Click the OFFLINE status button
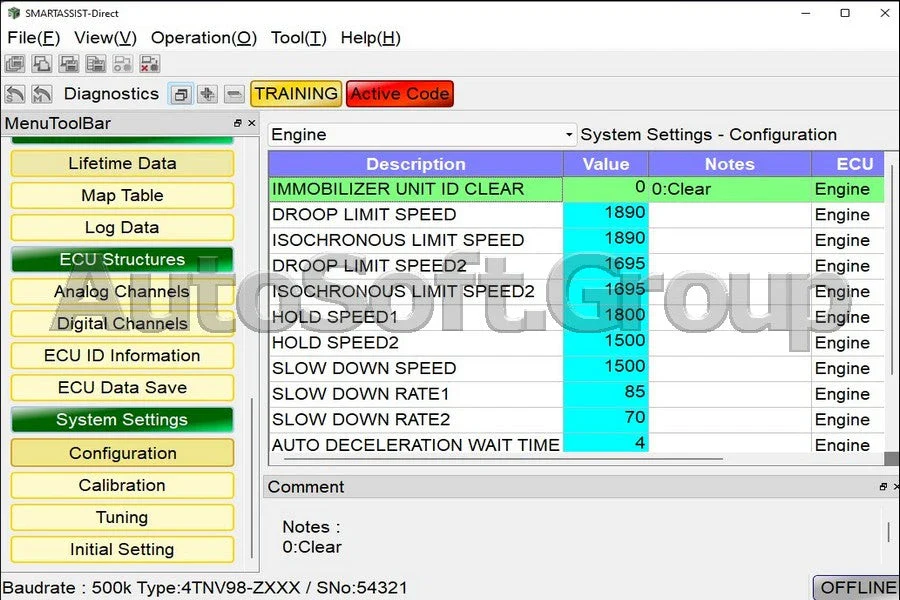 click(857, 587)
